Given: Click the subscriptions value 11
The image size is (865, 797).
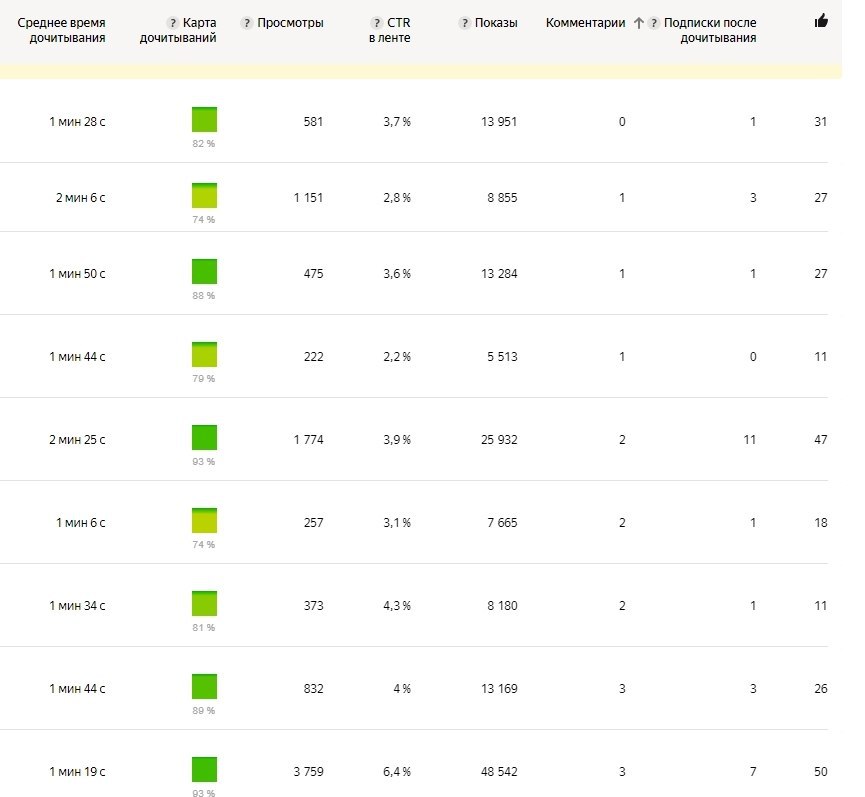Looking at the screenshot, I should point(750,440).
